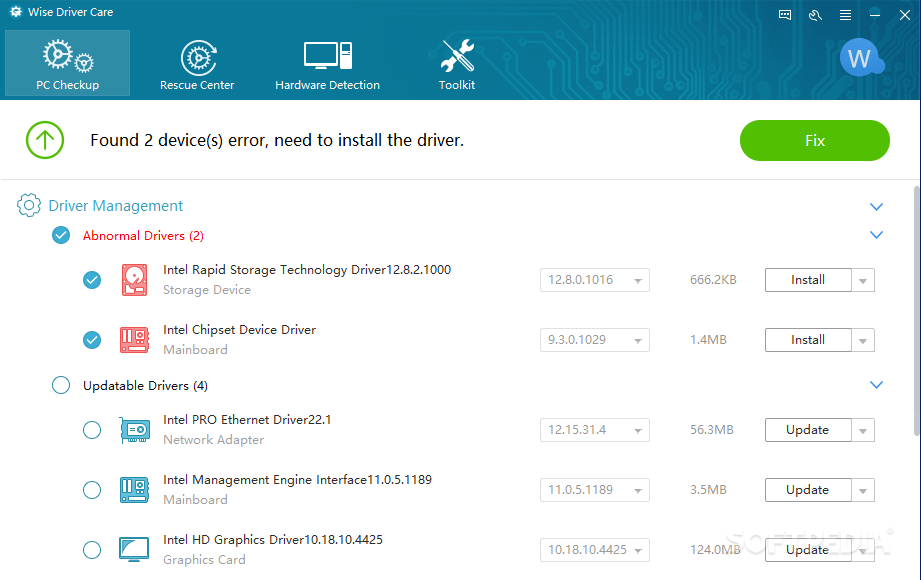The width and height of the screenshot is (921, 580).
Task: Update Intel HD Graphics Driver
Action: tap(808, 550)
